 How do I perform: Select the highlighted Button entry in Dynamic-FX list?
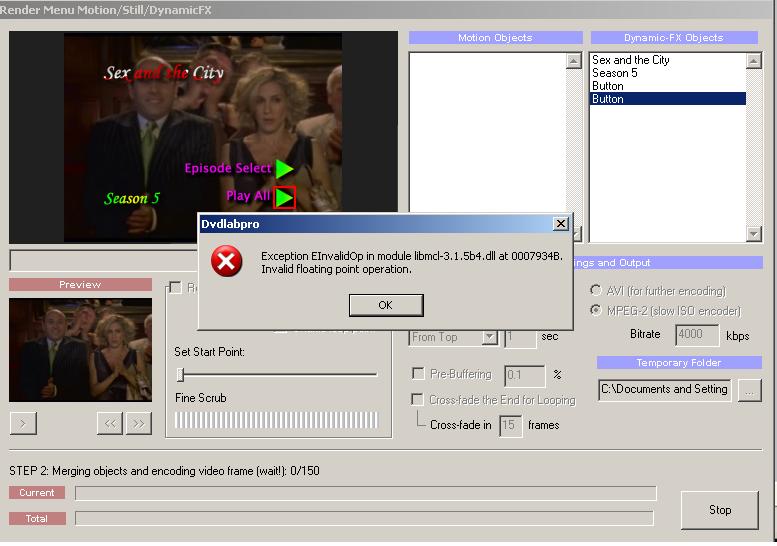tap(668, 99)
